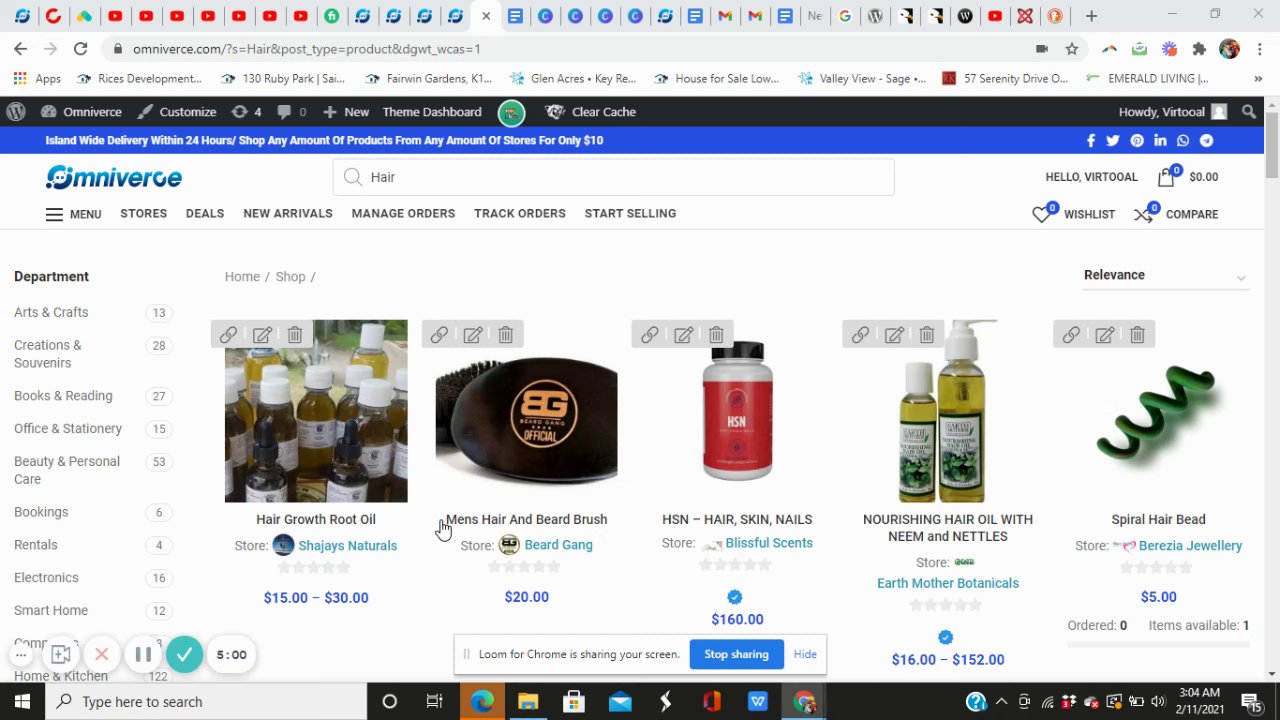The height and width of the screenshot is (720, 1280).
Task: Click the Omniverce logo
Action: click(x=114, y=177)
